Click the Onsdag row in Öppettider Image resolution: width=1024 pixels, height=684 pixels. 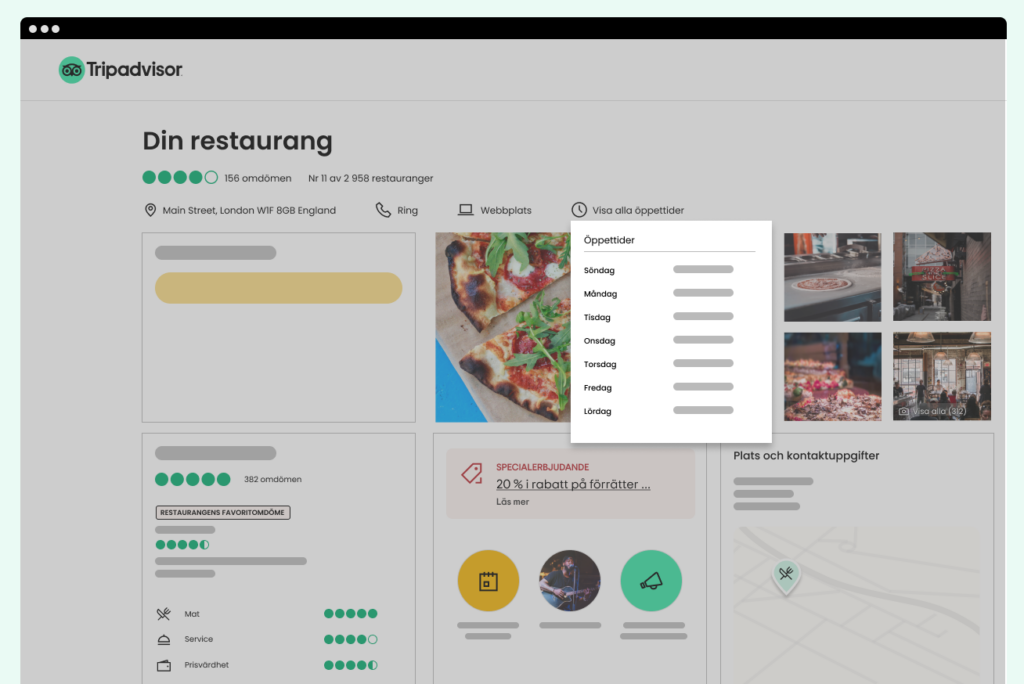[658, 340]
